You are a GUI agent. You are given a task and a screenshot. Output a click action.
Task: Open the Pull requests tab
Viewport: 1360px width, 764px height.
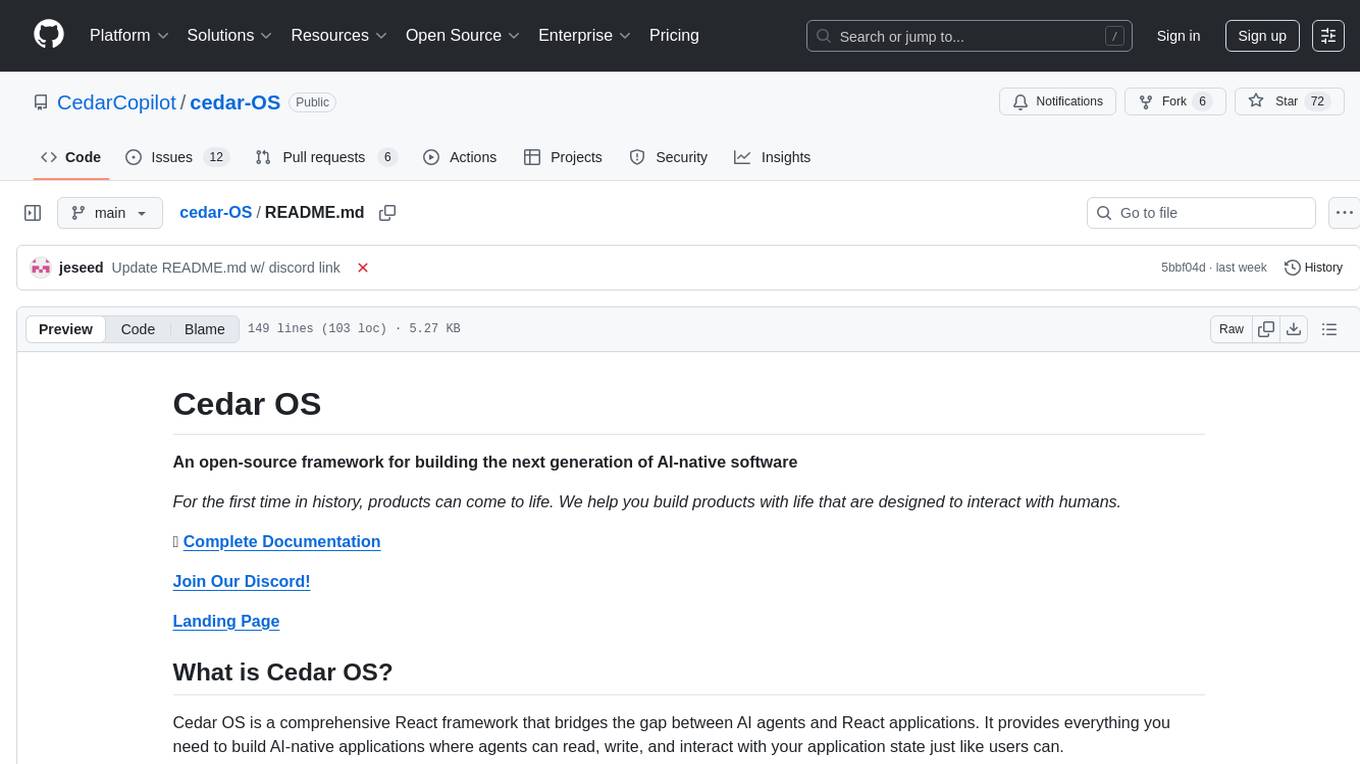tap(326, 157)
